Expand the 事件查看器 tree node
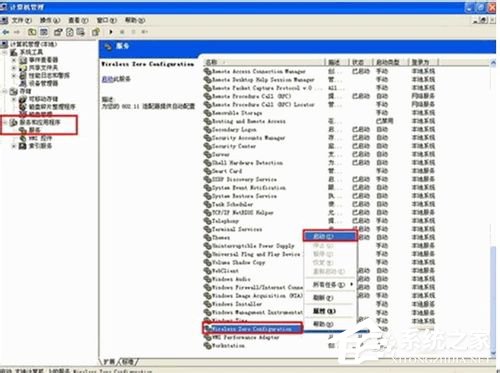 [14, 60]
